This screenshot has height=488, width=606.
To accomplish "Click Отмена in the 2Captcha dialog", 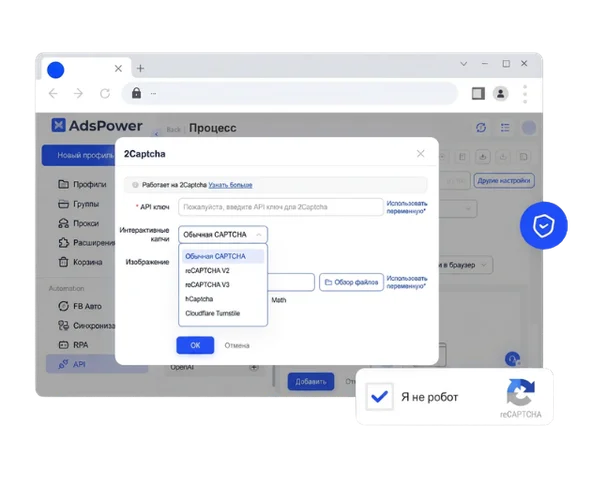I will click(237, 345).
